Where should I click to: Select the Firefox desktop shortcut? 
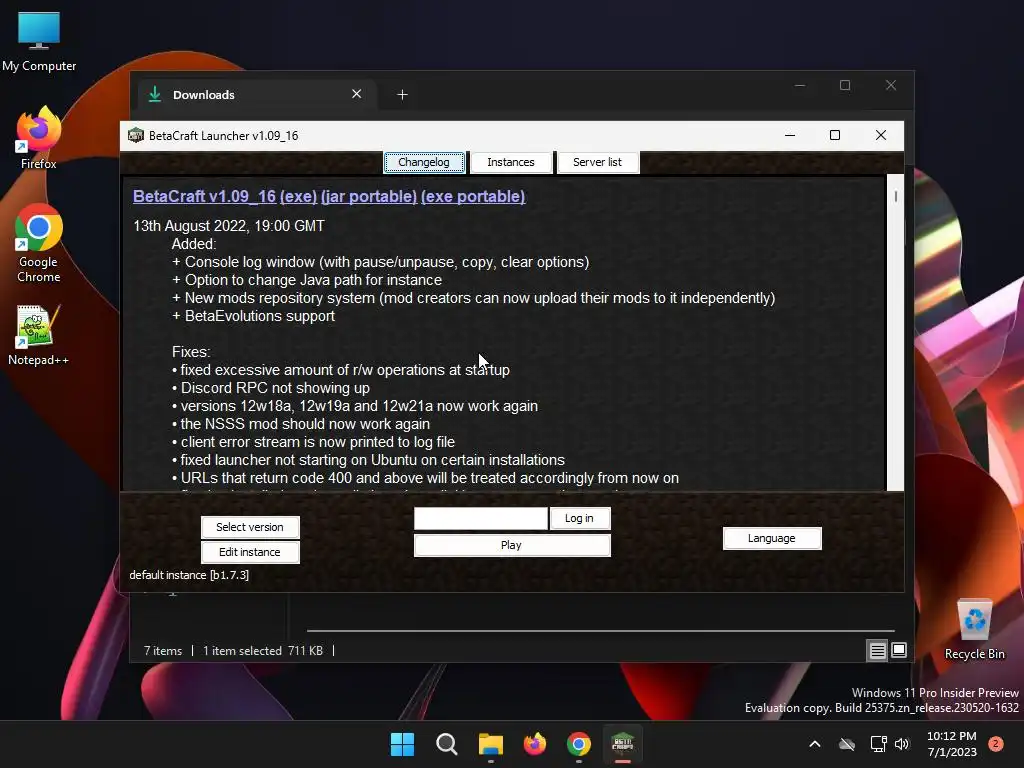(x=39, y=138)
